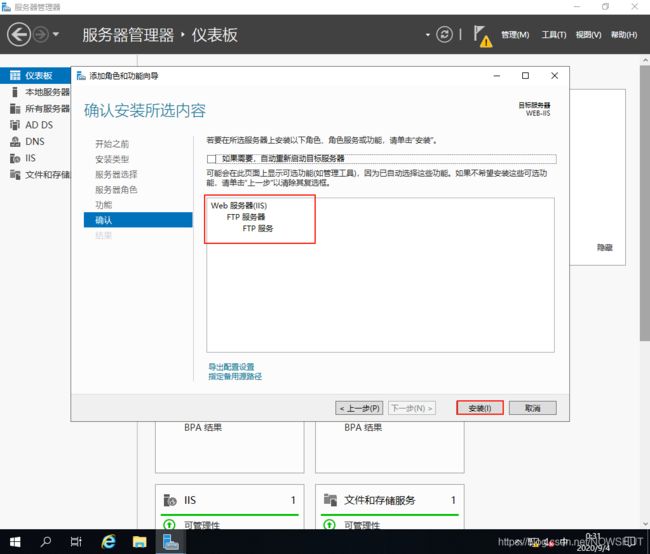The height and width of the screenshot is (554, 650).
Task: Click the forward arrow in Server Manager header
Action: [x=41, y=34]
